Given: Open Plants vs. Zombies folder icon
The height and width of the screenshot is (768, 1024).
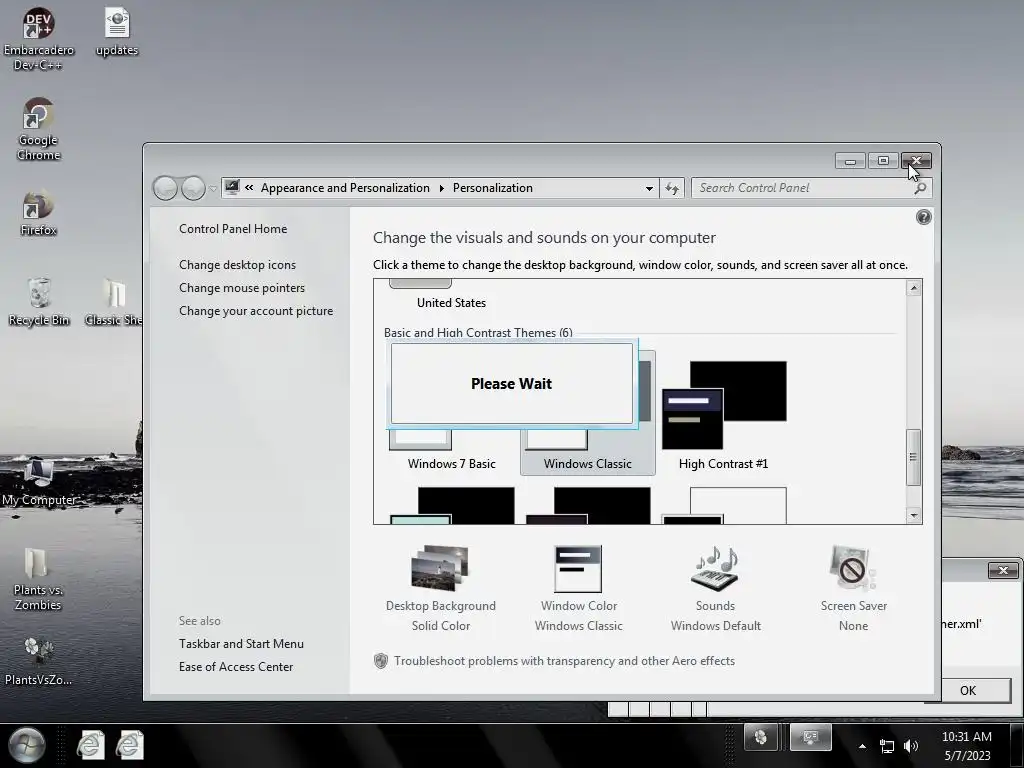Looking at the screenshot, I should point(38,579).
